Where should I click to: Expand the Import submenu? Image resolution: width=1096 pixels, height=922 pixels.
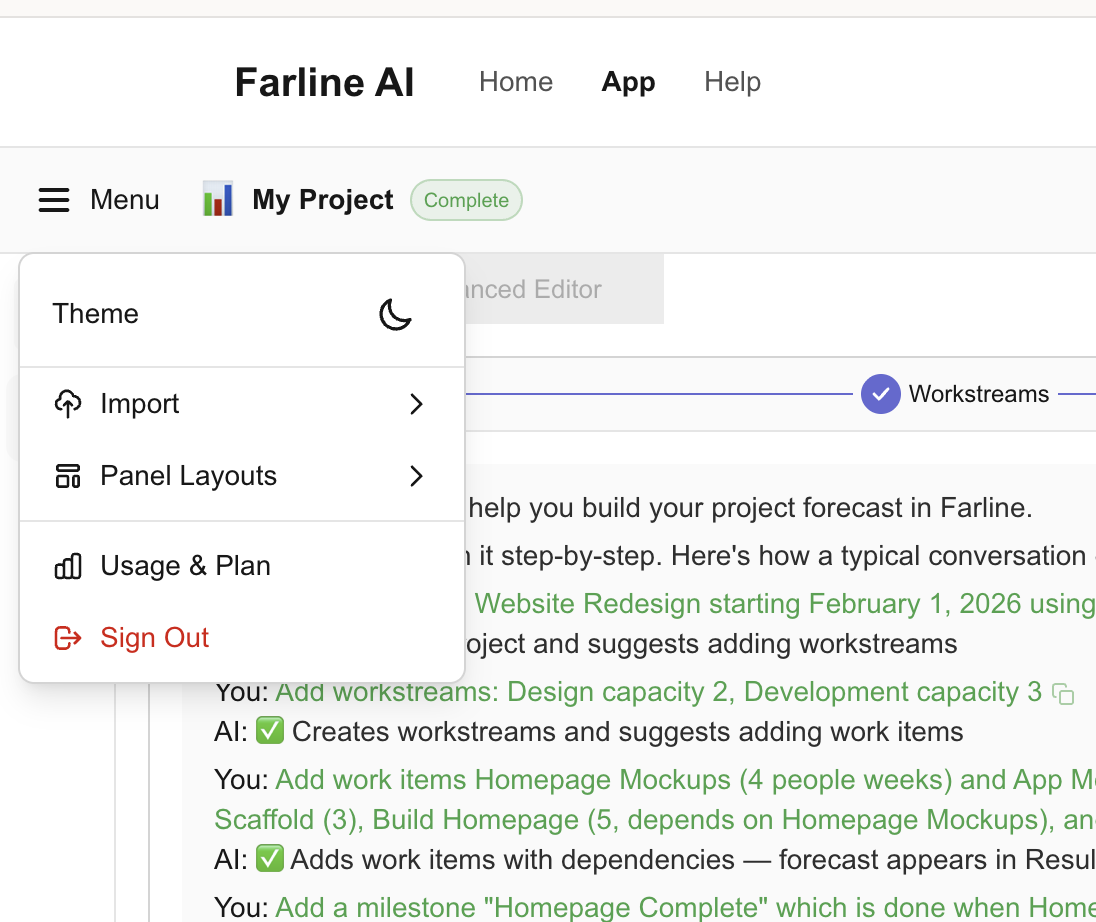[x=416, y=403]
